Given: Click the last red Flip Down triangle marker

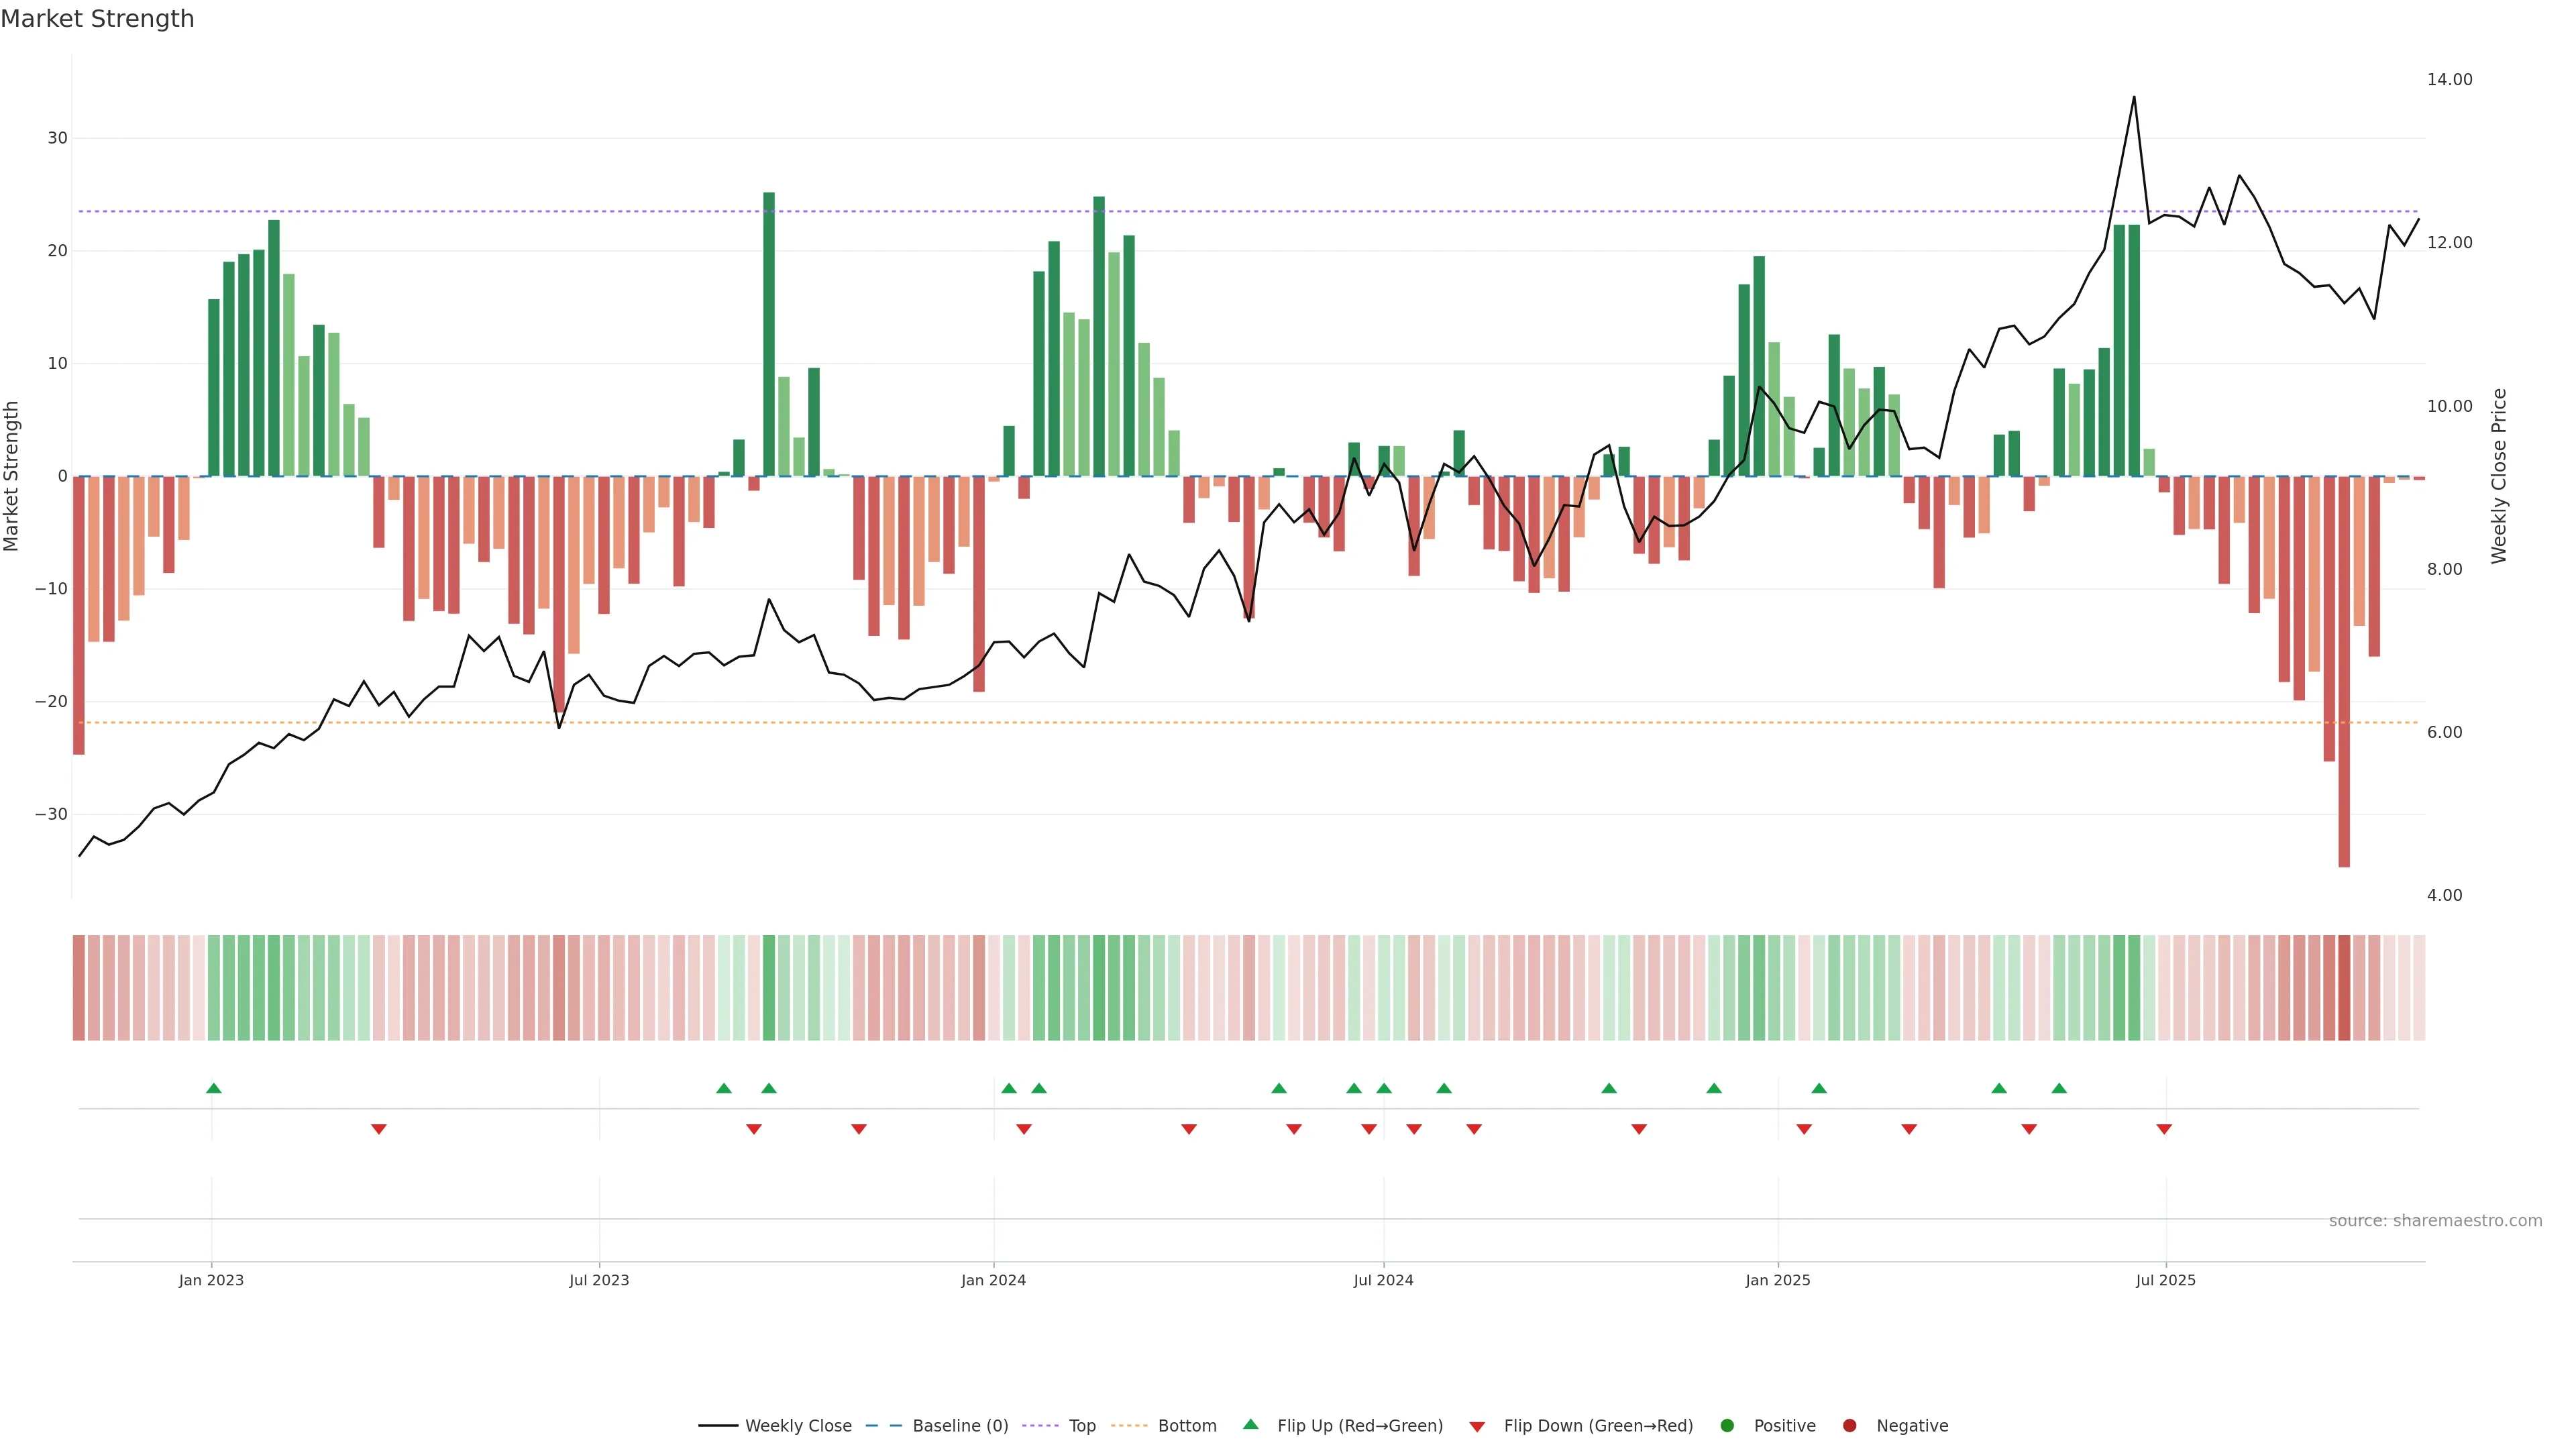Looking at the screenshot, I should [x=2164, y=1129].
